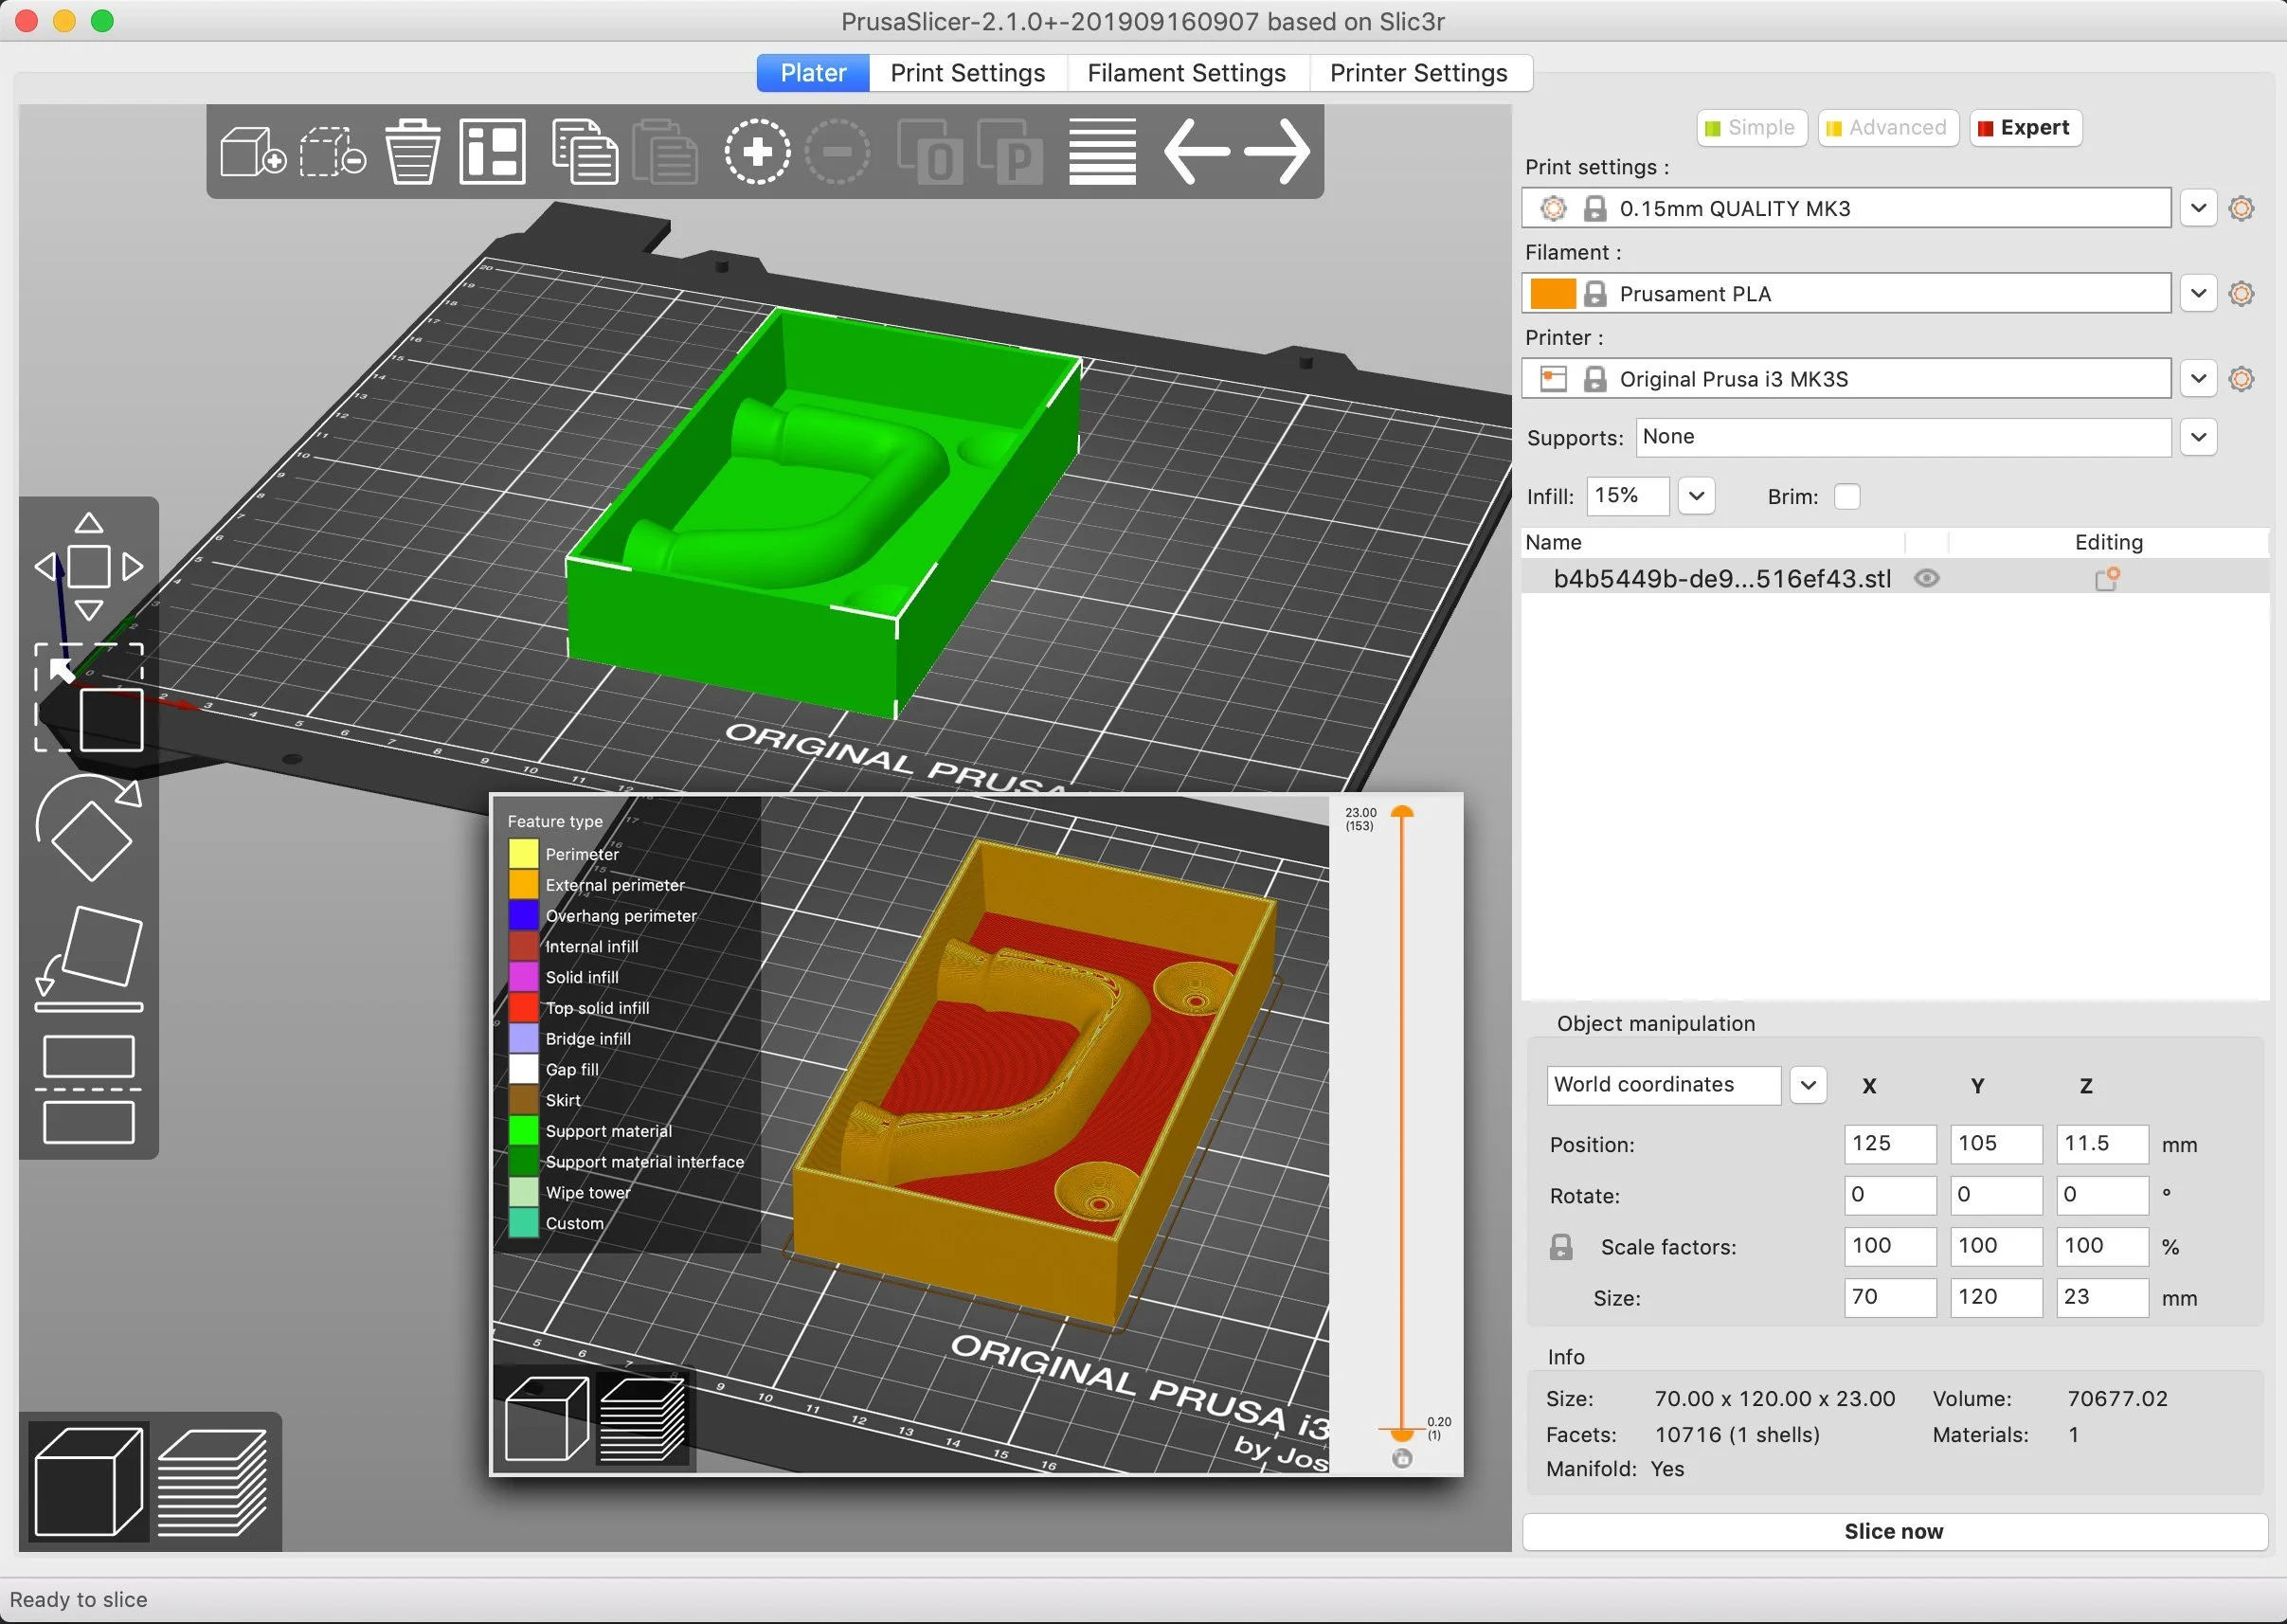This screenshot has width=2287, height=1624.
Task: Expand the Infill percentage dropdown
Action: pyautogui.click(x=1696, y=496)
